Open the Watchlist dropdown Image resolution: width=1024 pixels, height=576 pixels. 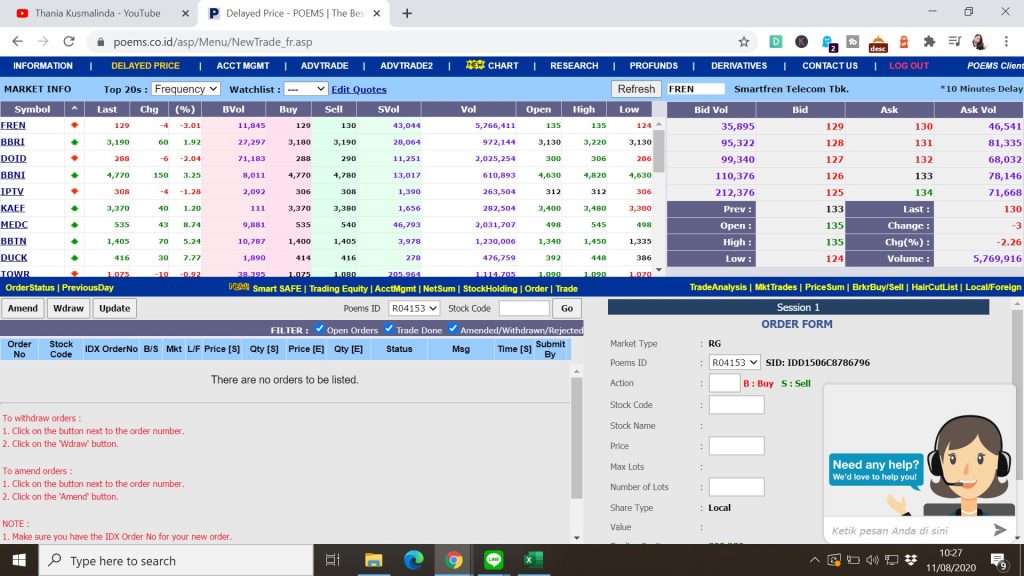pos(305,89)
